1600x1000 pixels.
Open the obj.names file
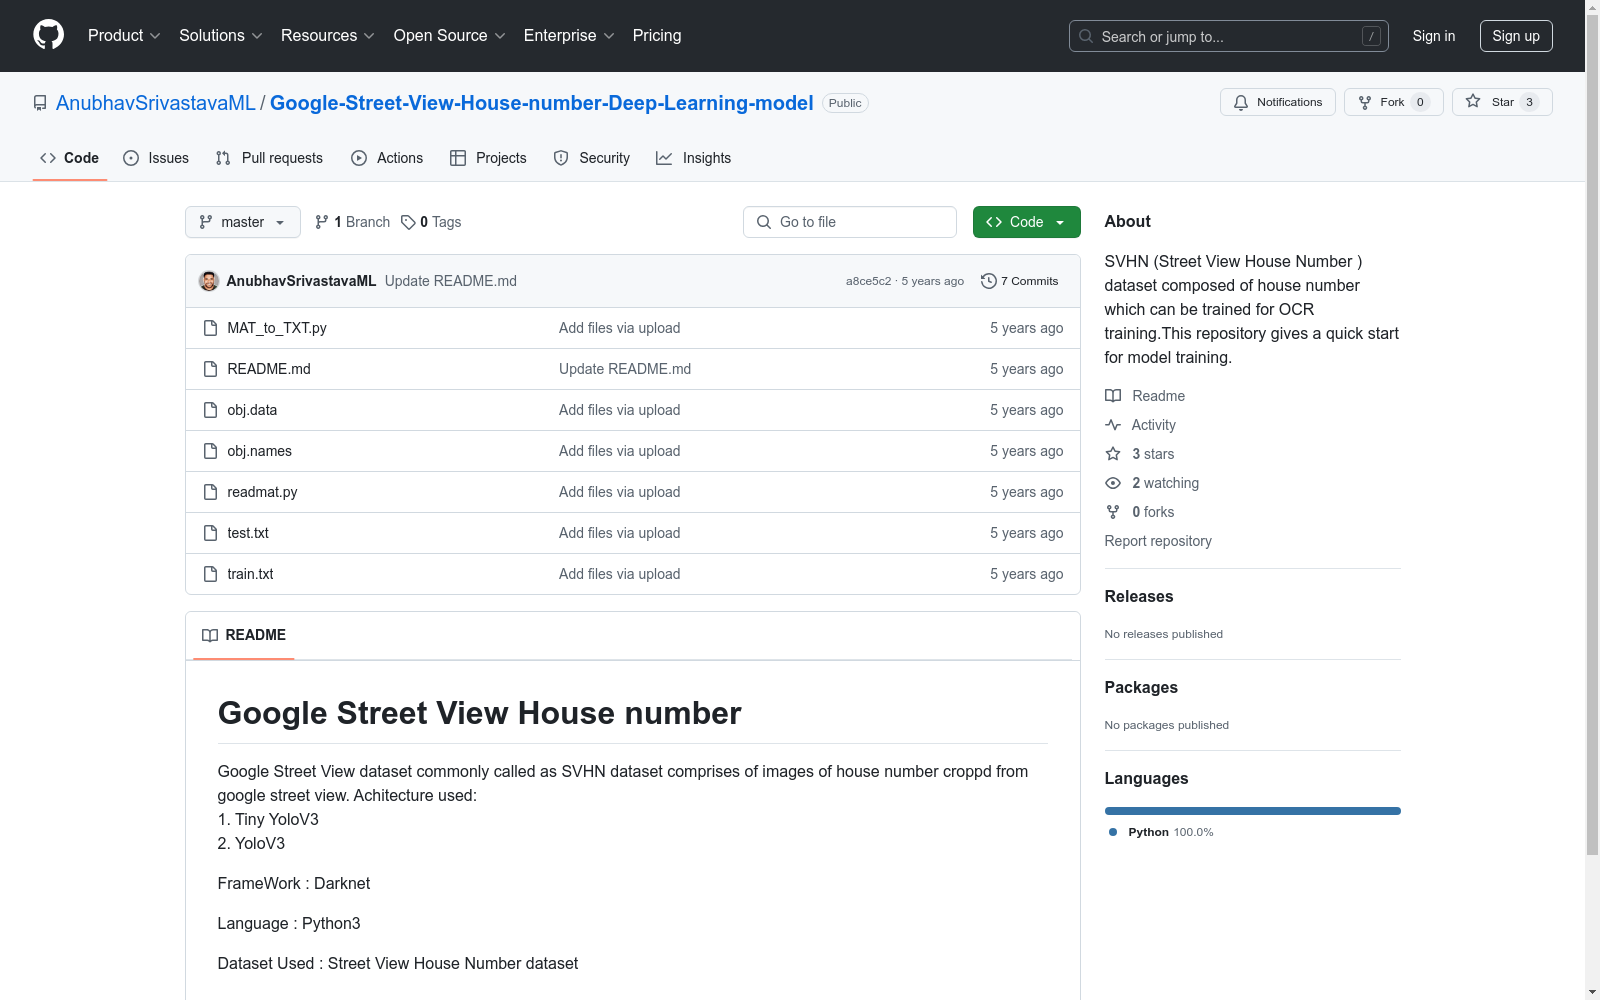[x=260, y=451]
